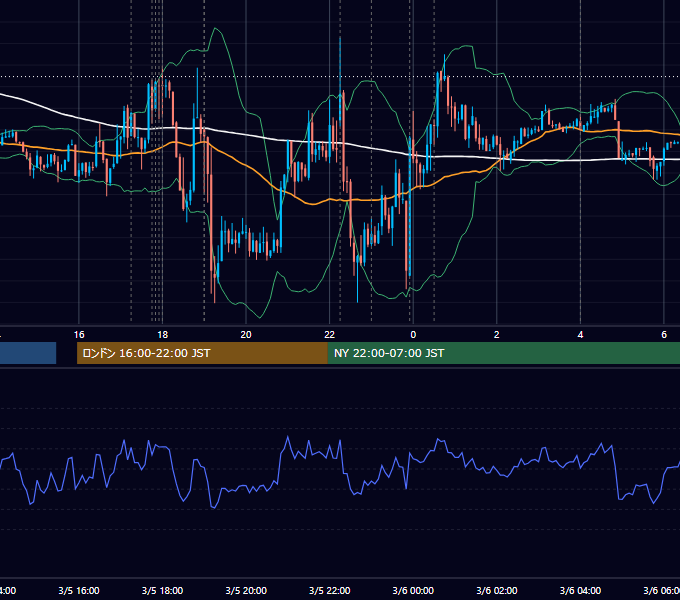Image resolution: width=680 pixels, height=600 pixels.
Task: Click the blue session bar left of ロンドン
Action: pyautogui.click(x=28, y=353)
